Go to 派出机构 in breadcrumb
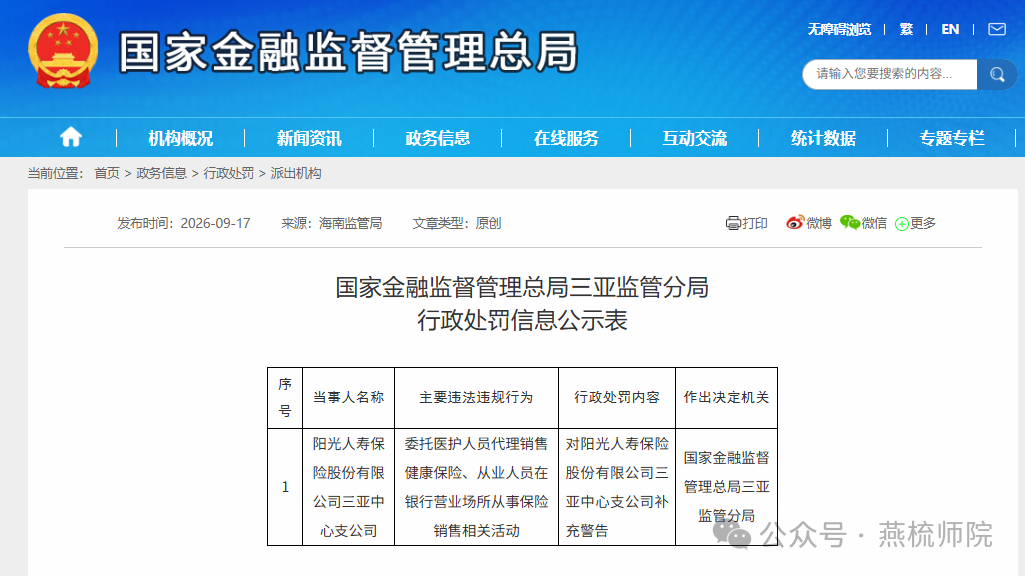The width and height of the screenshot is (1025, 576). pyautogui.click(x=296, y=173)
